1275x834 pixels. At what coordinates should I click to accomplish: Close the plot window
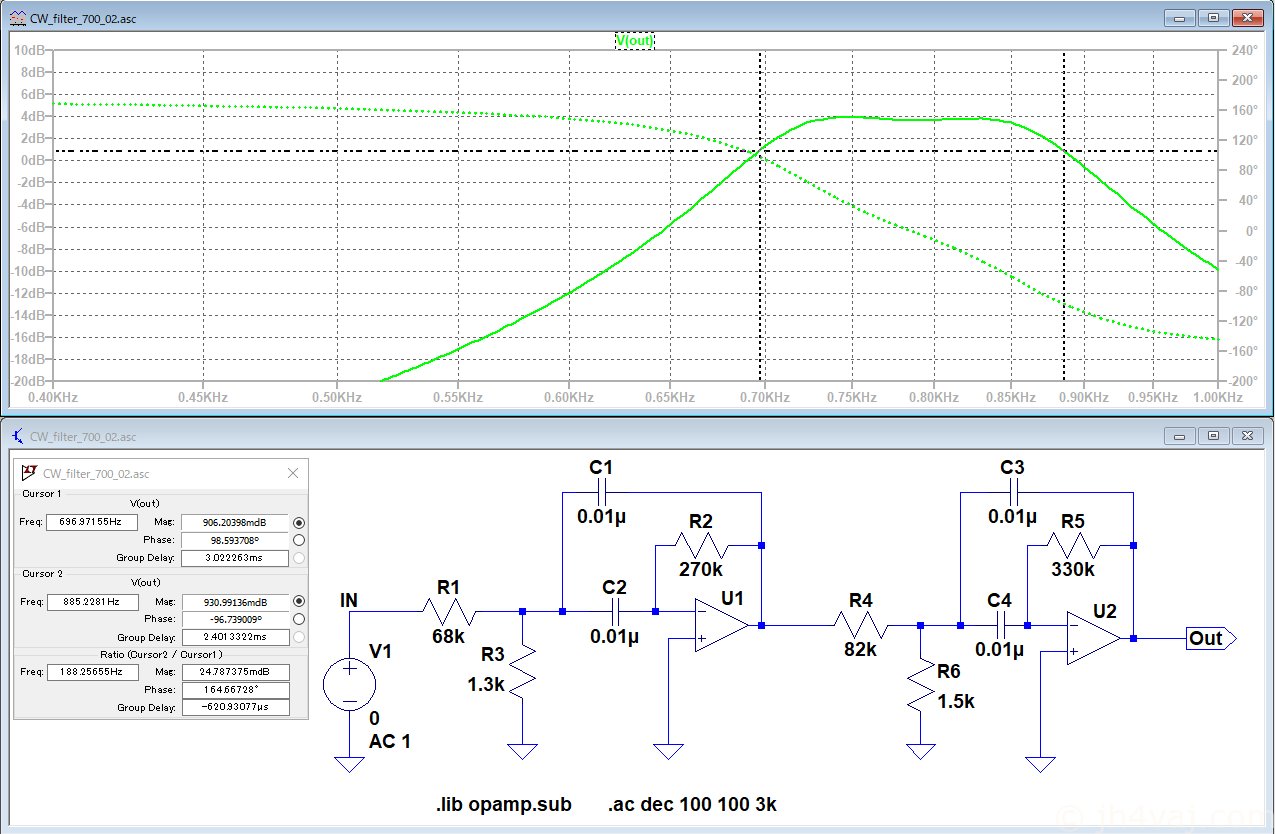point(1247,18)
